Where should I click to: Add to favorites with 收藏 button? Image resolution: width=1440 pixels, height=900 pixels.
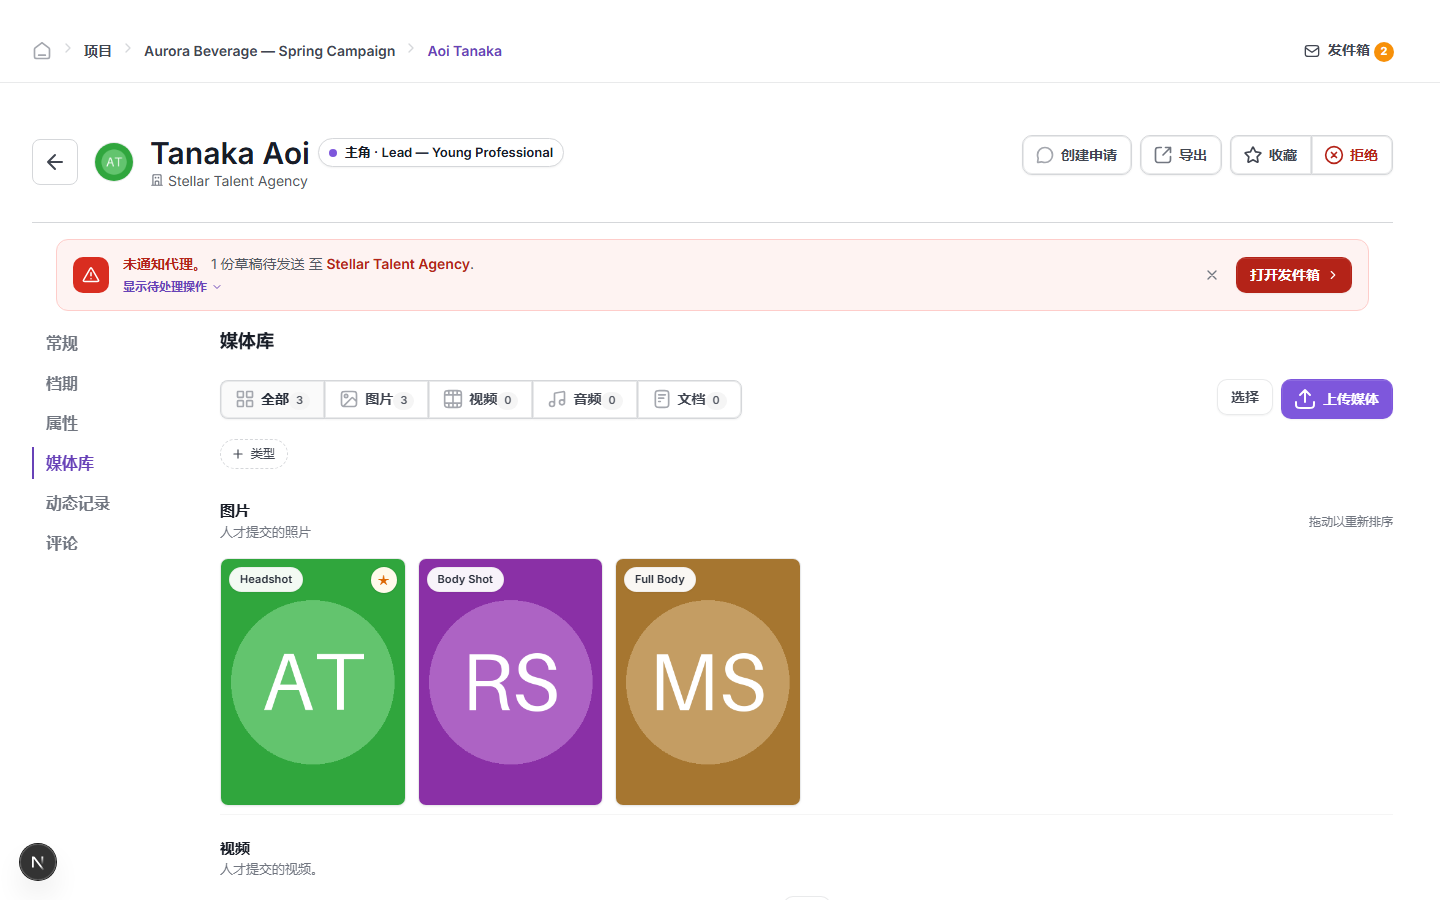[1271, 155]
